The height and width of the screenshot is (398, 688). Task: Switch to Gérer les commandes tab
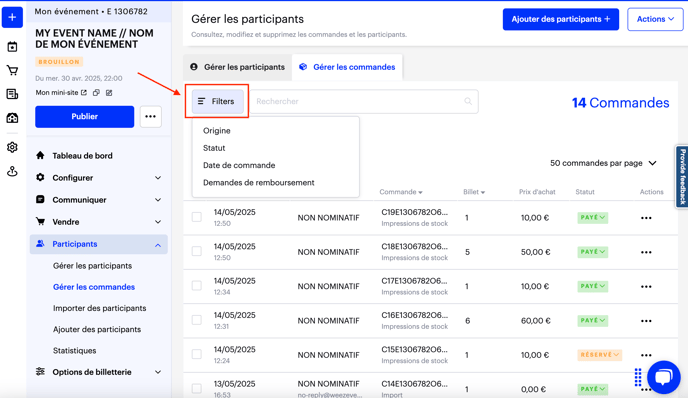347,67
